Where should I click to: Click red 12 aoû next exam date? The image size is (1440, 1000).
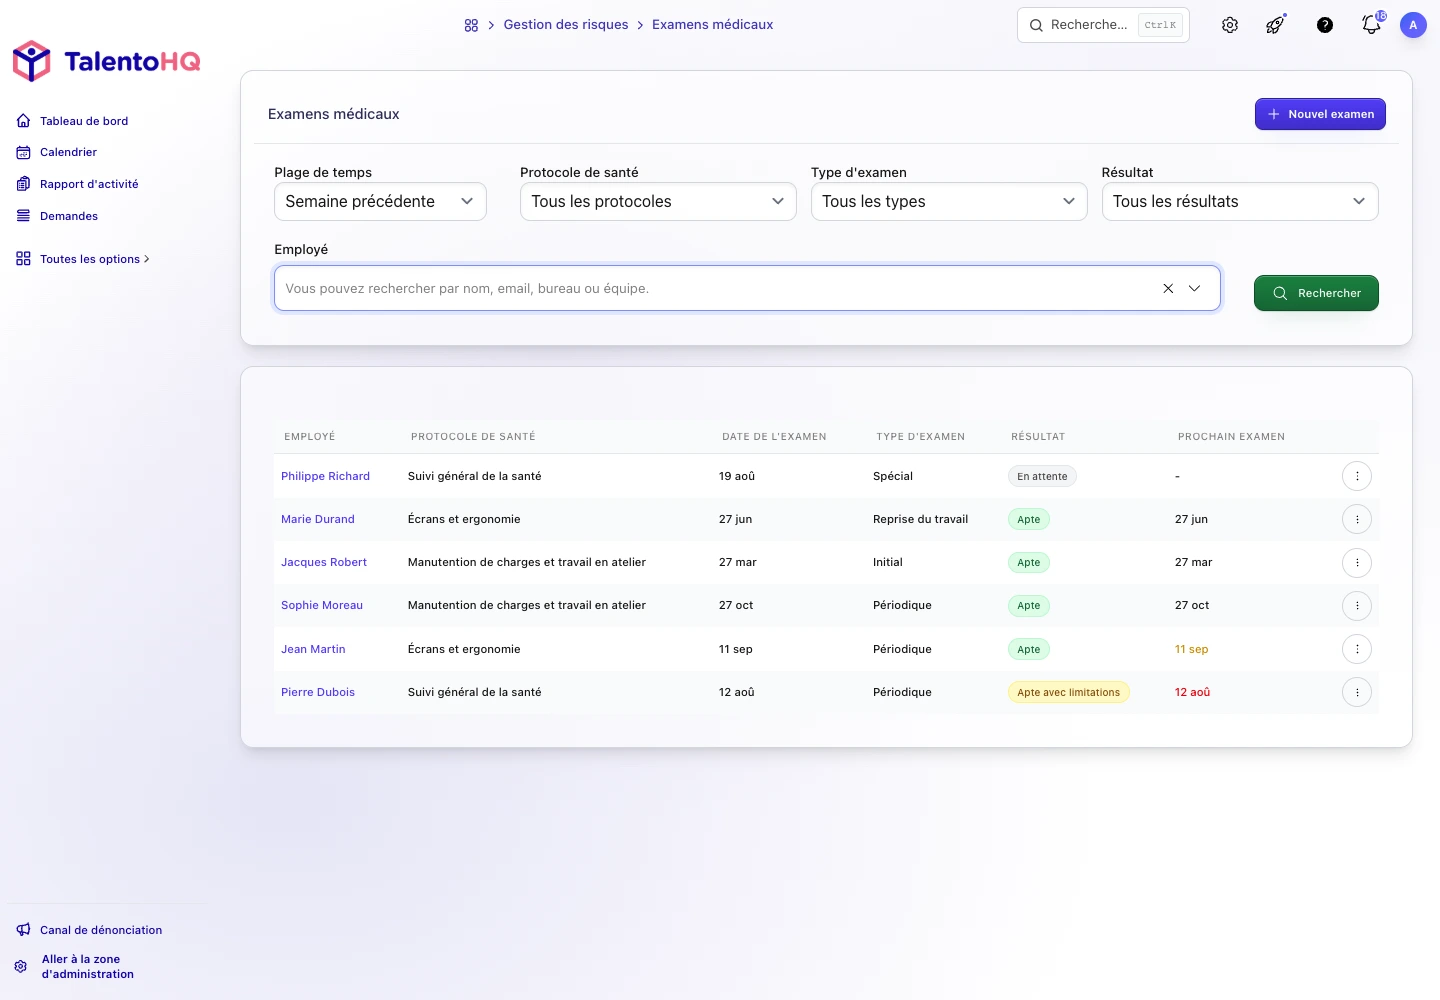[x=1192, y=692]
